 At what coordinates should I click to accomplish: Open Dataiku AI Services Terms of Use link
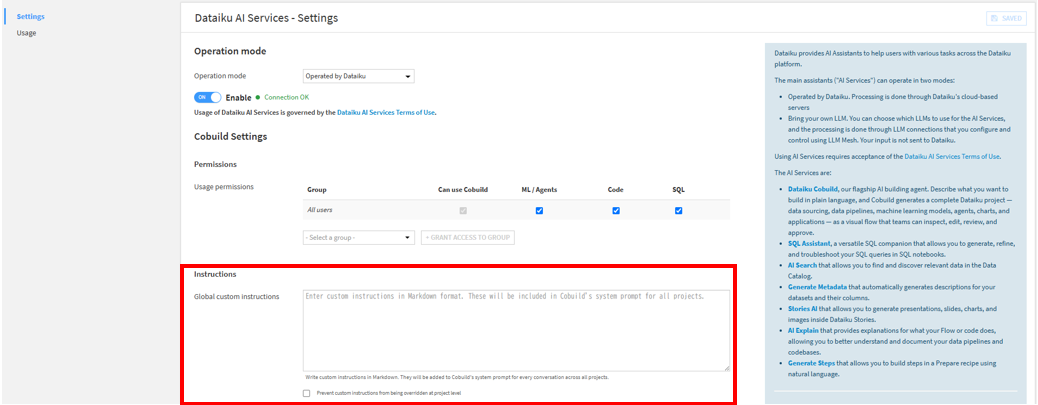[386, 112]
